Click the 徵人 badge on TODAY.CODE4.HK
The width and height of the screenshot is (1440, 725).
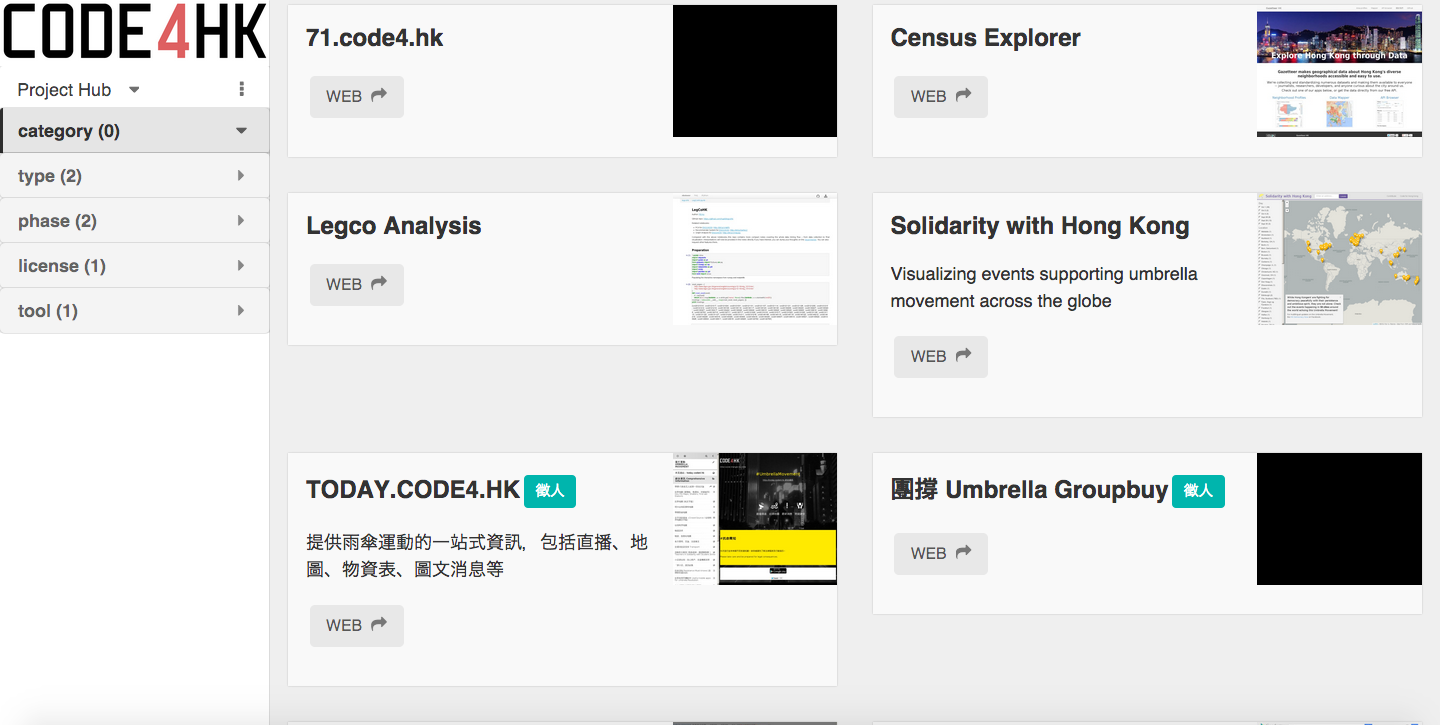pos(550,491)
